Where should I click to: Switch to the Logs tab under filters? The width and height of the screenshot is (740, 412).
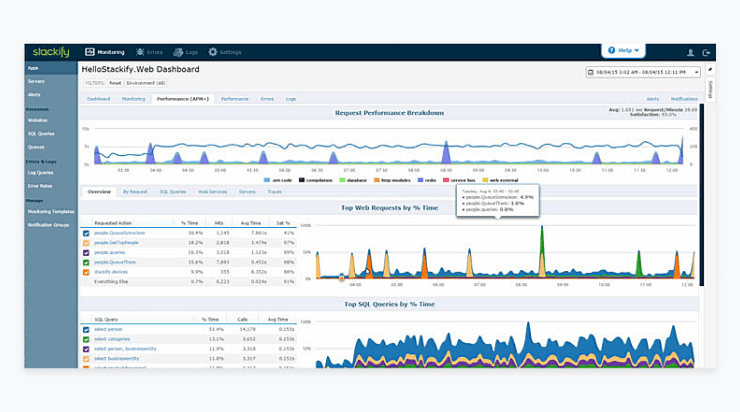pos(291,99)
